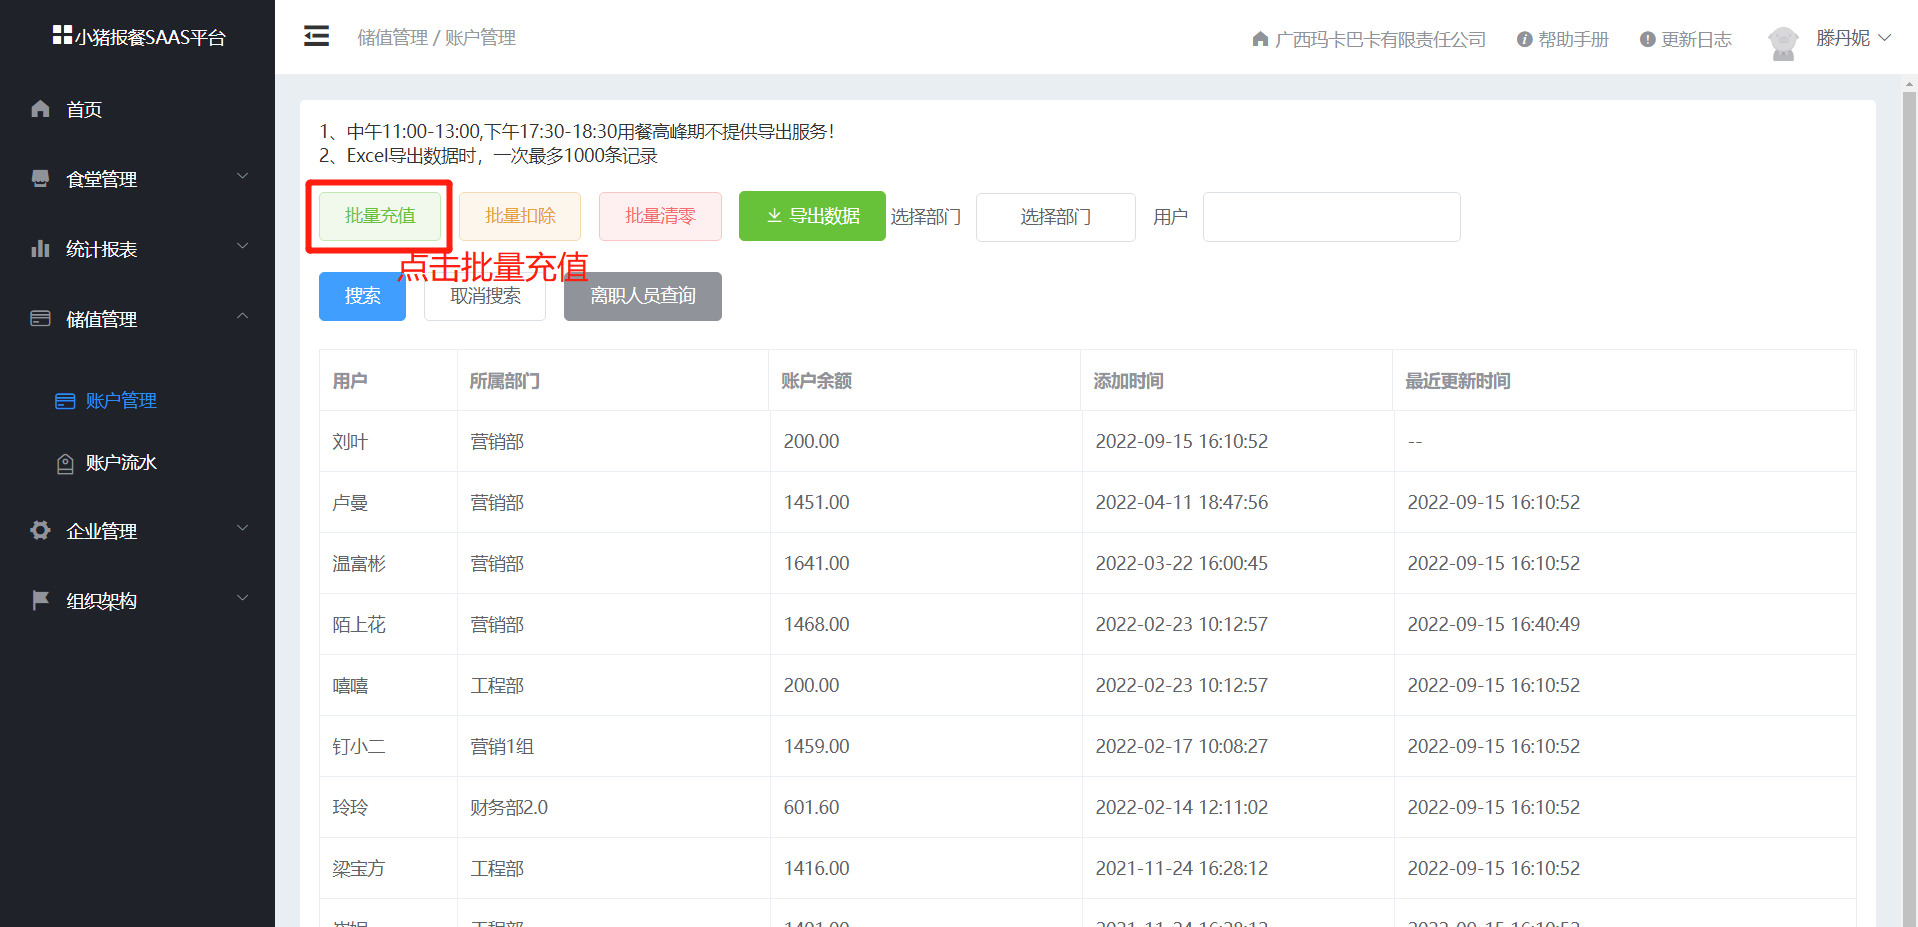Click the 批量清零 button
Viewport: 1918px width, 927px height.
[x=660, y=216]
